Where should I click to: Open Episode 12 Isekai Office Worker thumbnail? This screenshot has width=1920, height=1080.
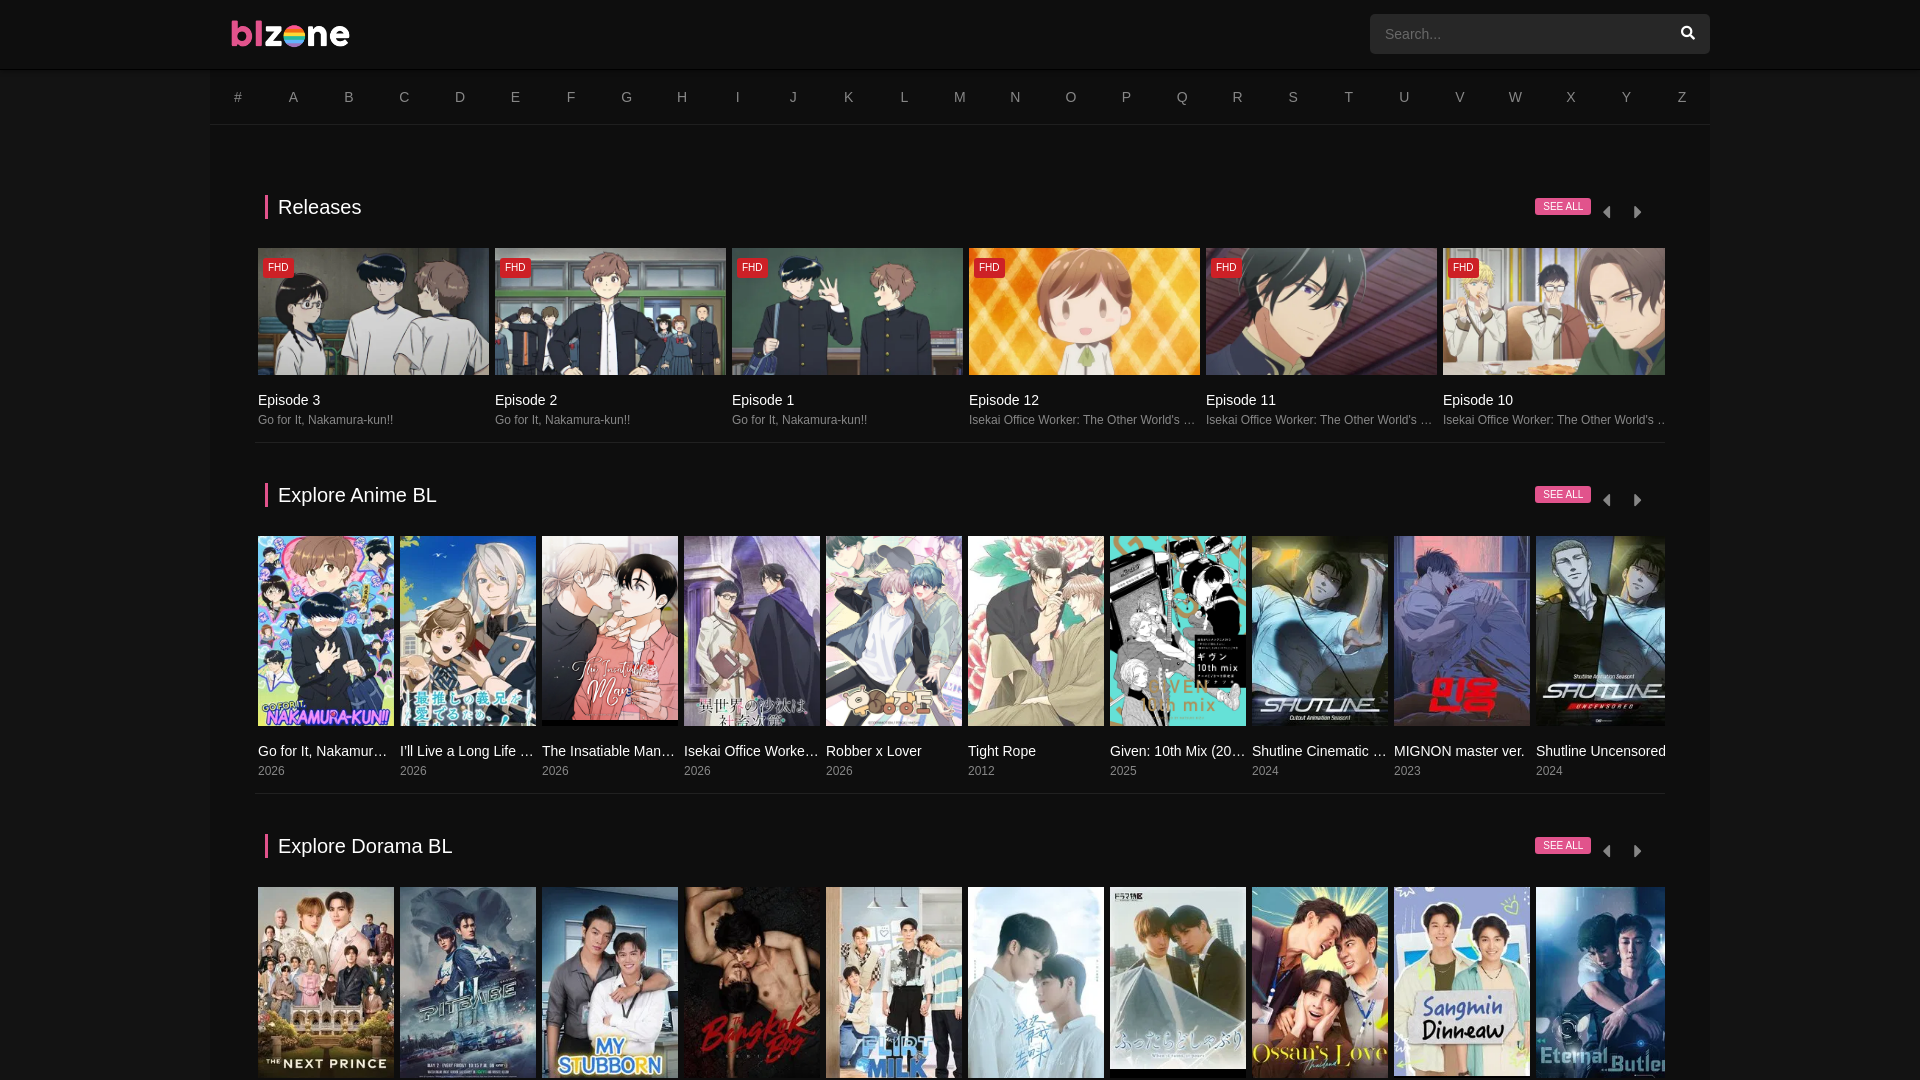[x=1084, y=311]
